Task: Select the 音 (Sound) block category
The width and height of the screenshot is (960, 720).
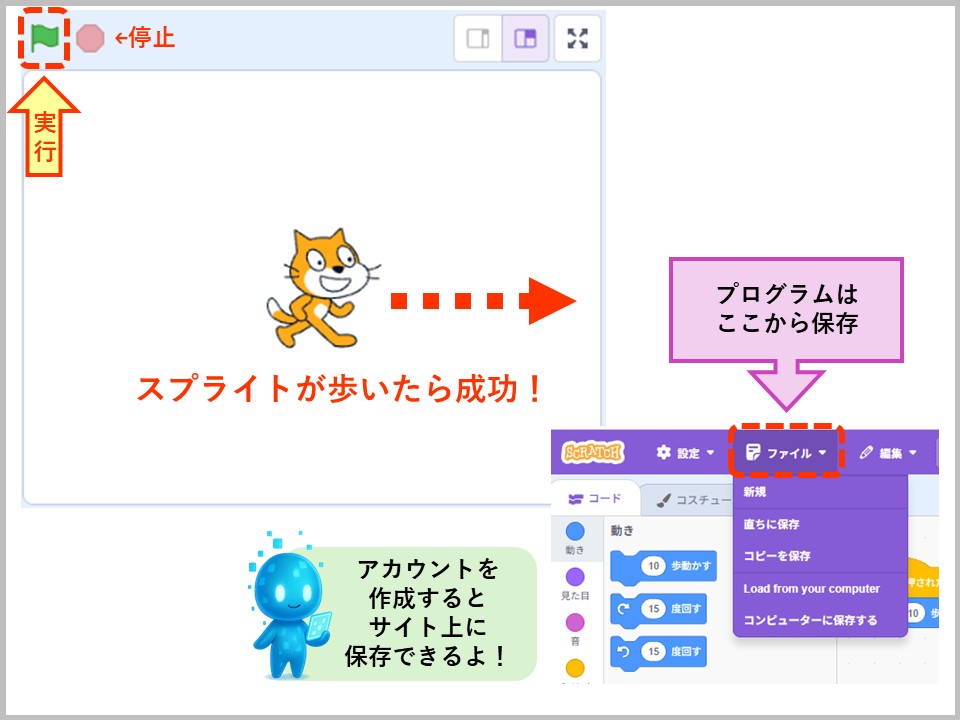Action: coord(575,619)
